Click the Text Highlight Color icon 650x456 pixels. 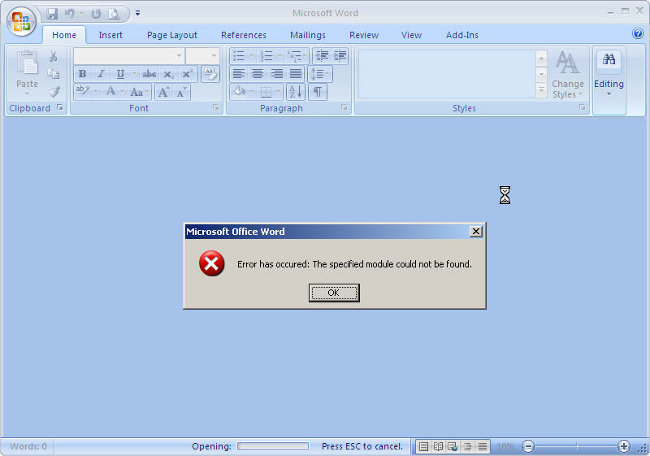pyautogui.click(x=82, y=91)
